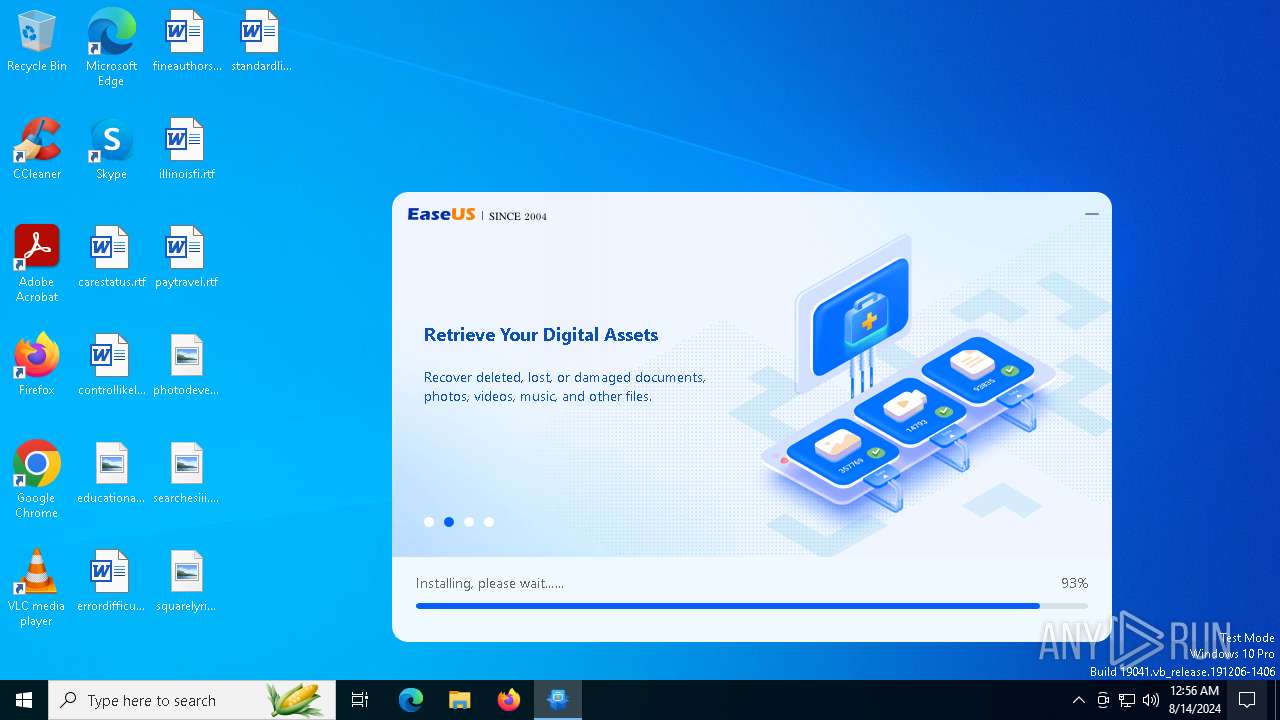The image size is (1280, 720).
Task: Select the Skype desktop shortcut
Action: 111,150
